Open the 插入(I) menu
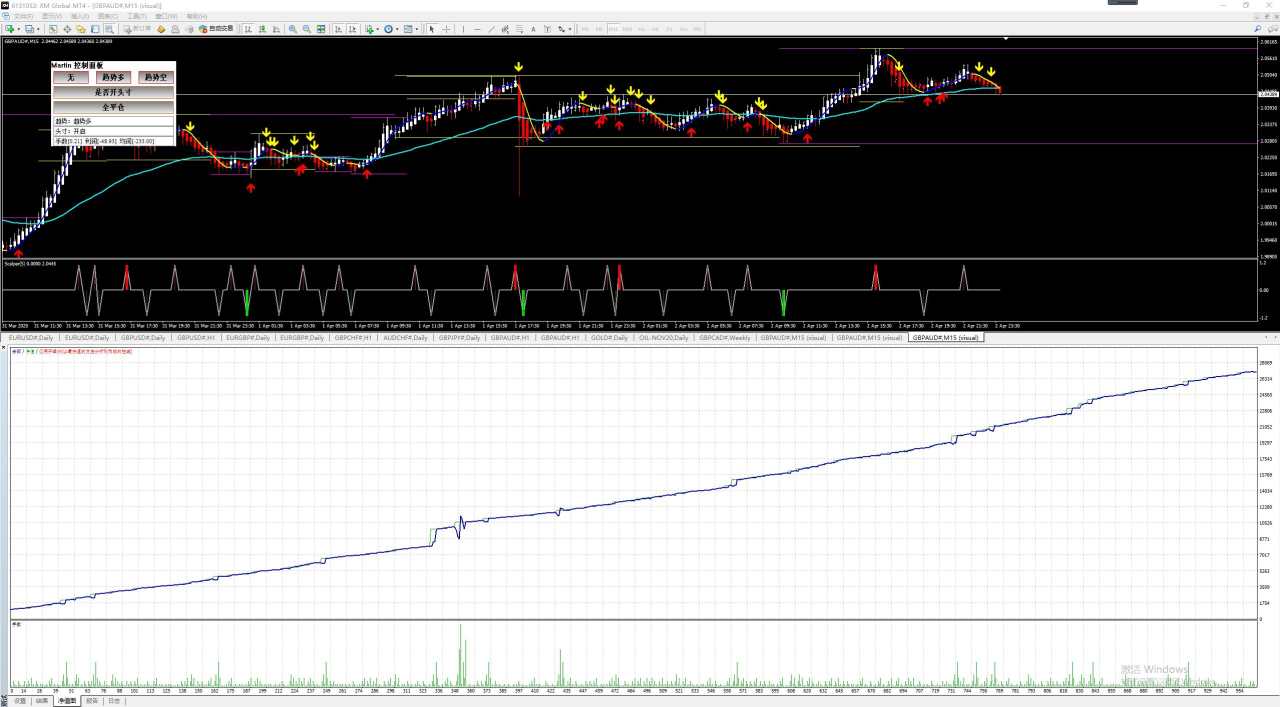This screenshot has width=1280, height=707. 79,16
